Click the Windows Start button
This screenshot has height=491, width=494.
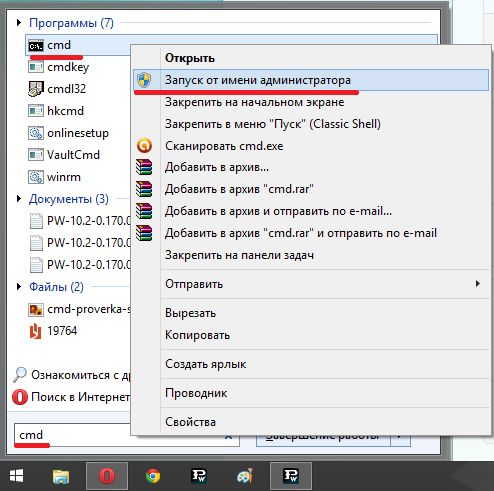16,476
